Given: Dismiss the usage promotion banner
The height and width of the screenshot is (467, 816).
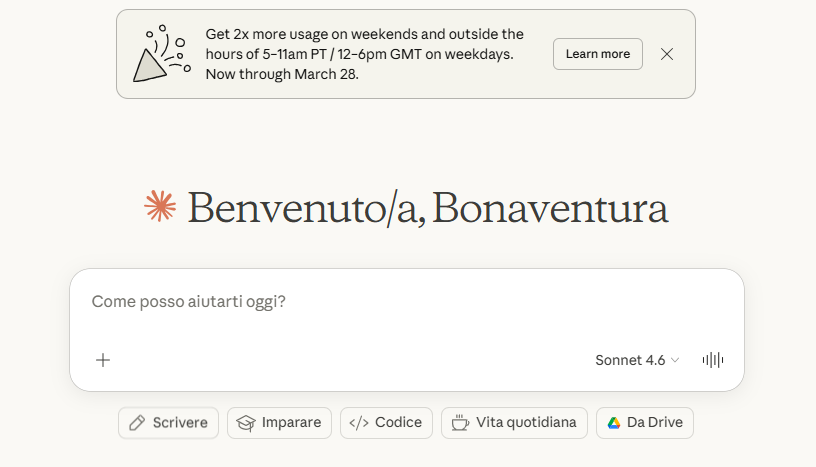Looking at the screenshot, I should (x=667, y=54).
